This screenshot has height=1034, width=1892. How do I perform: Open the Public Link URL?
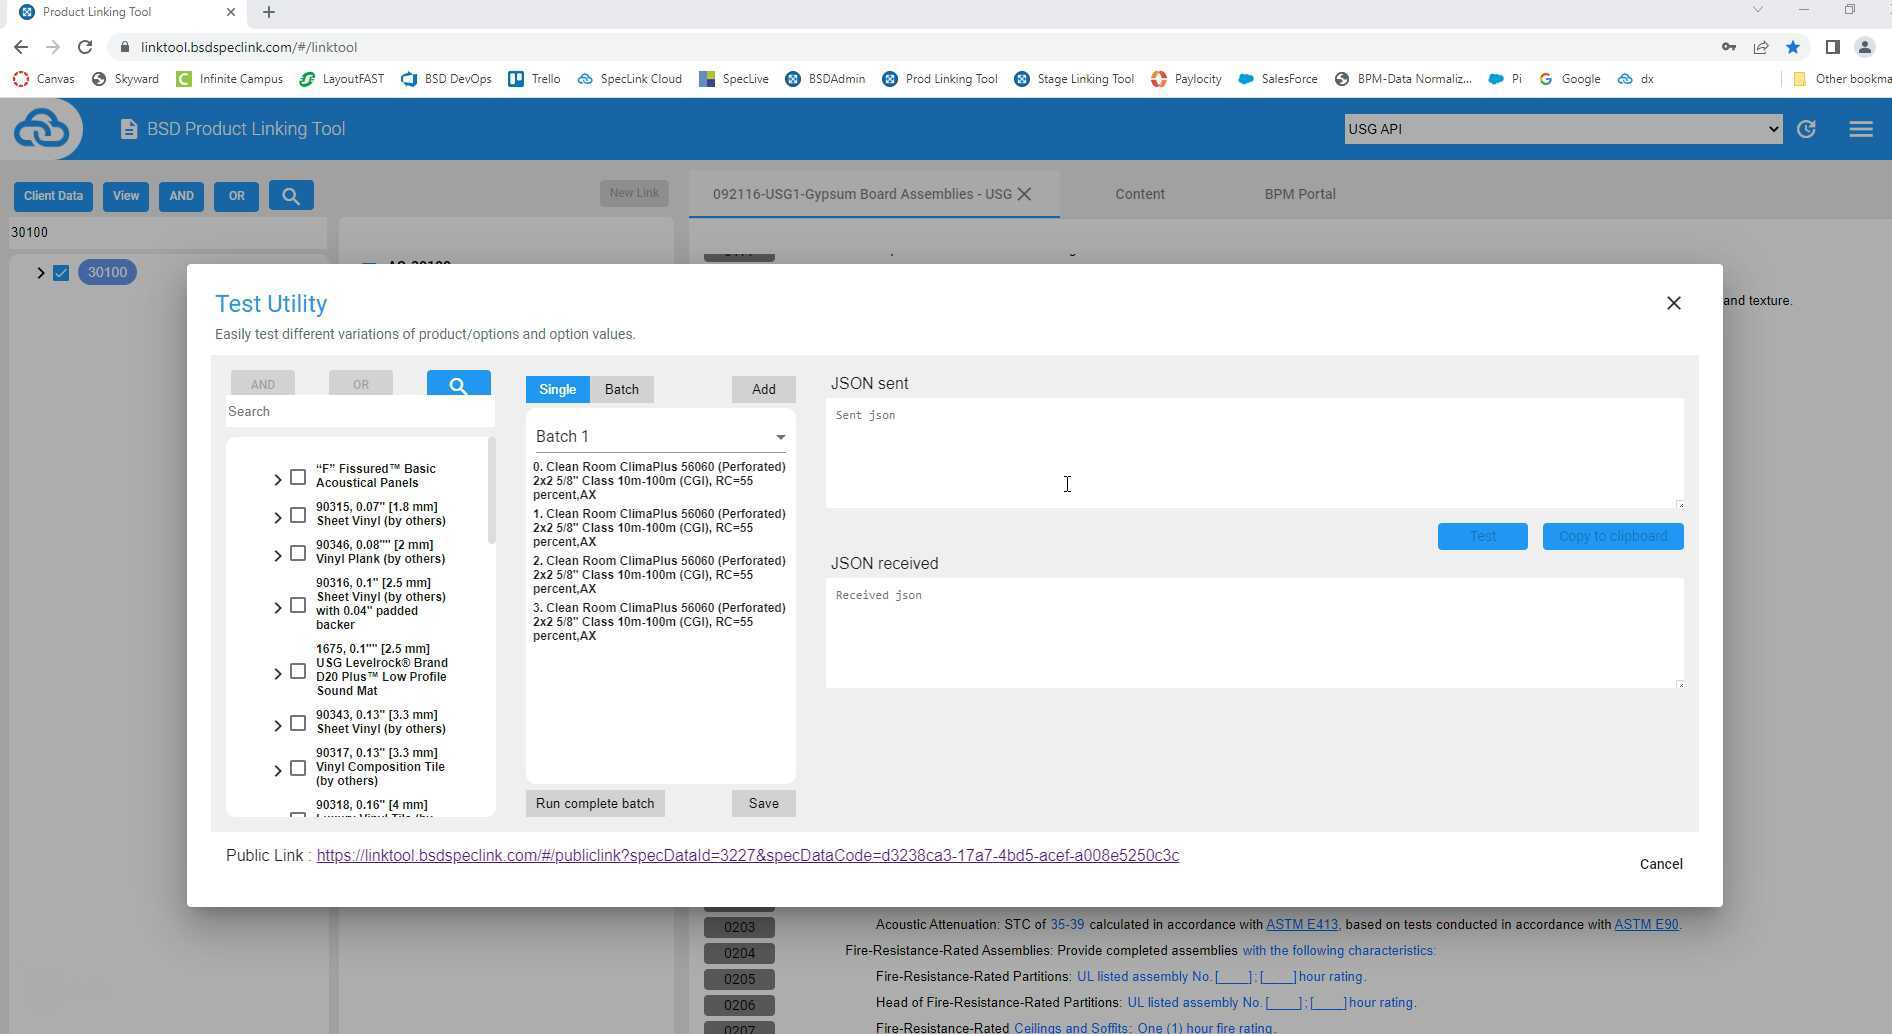click(747, 856)
